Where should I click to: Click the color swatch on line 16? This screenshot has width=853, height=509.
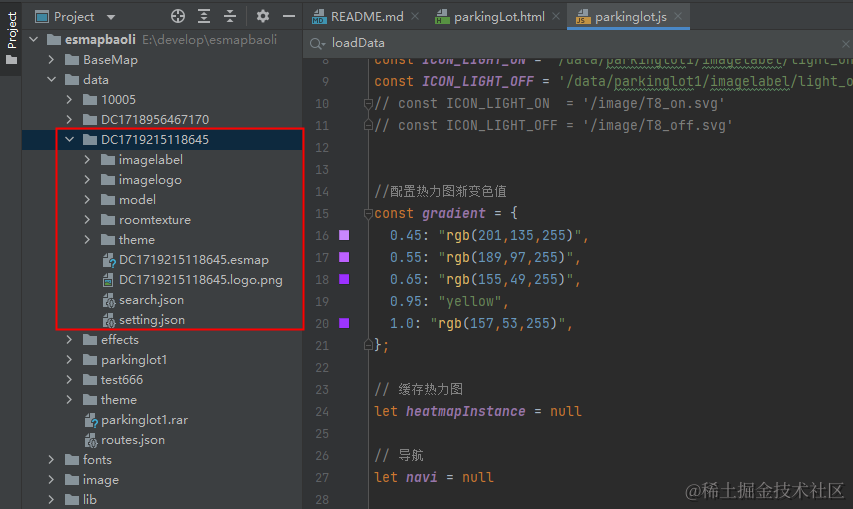click(x=344, y=235)
